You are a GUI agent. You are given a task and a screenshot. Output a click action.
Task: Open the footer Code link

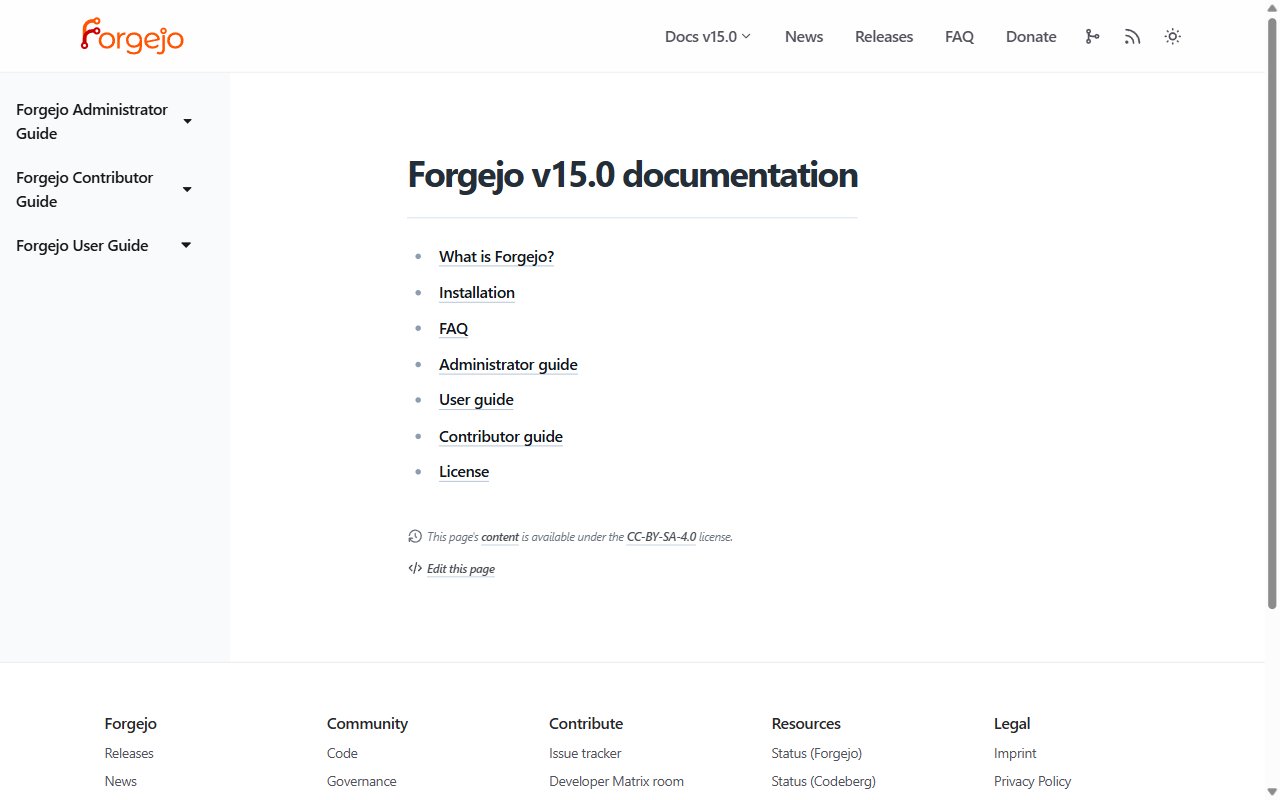pos(342,753)
